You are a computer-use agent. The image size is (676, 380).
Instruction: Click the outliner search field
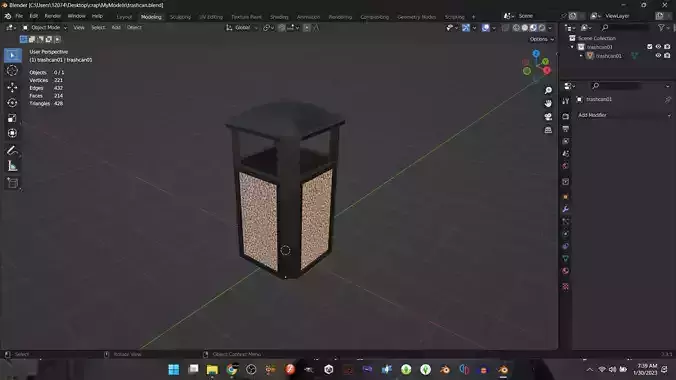[624, 28]
